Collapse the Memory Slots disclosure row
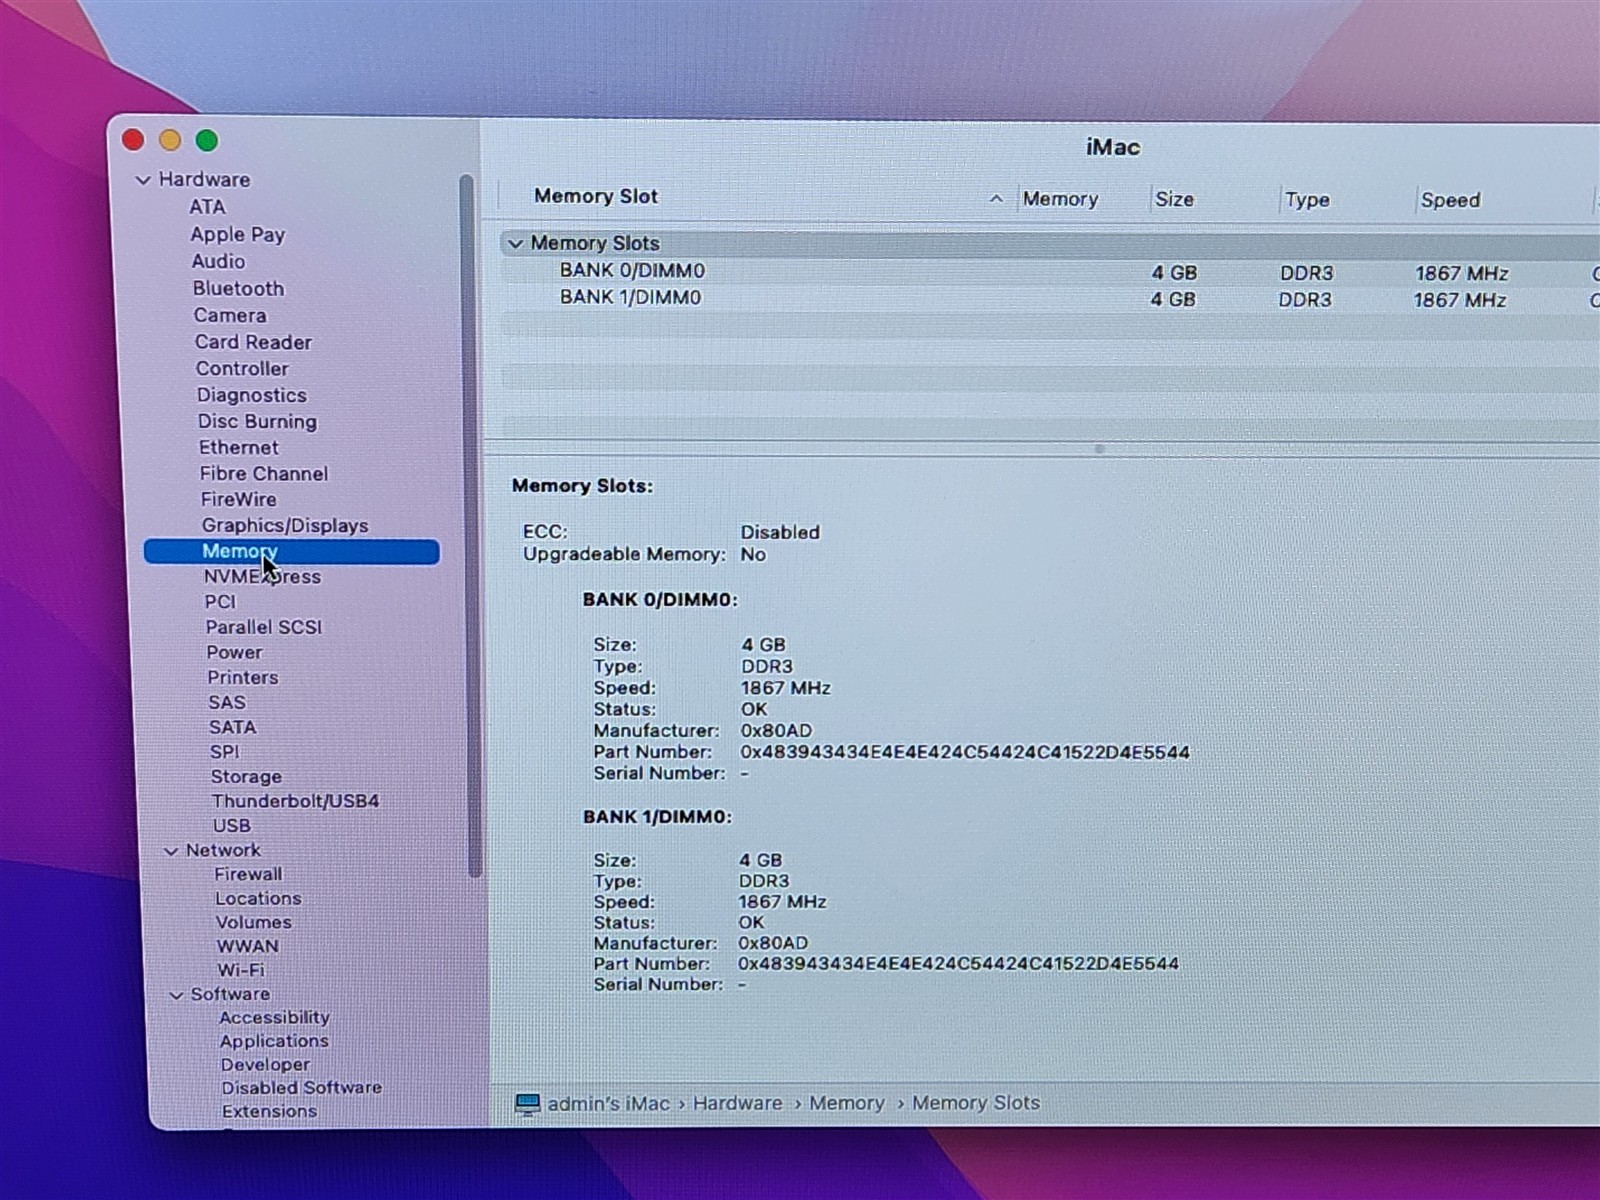The image size is (1600, 1200). 515,243
